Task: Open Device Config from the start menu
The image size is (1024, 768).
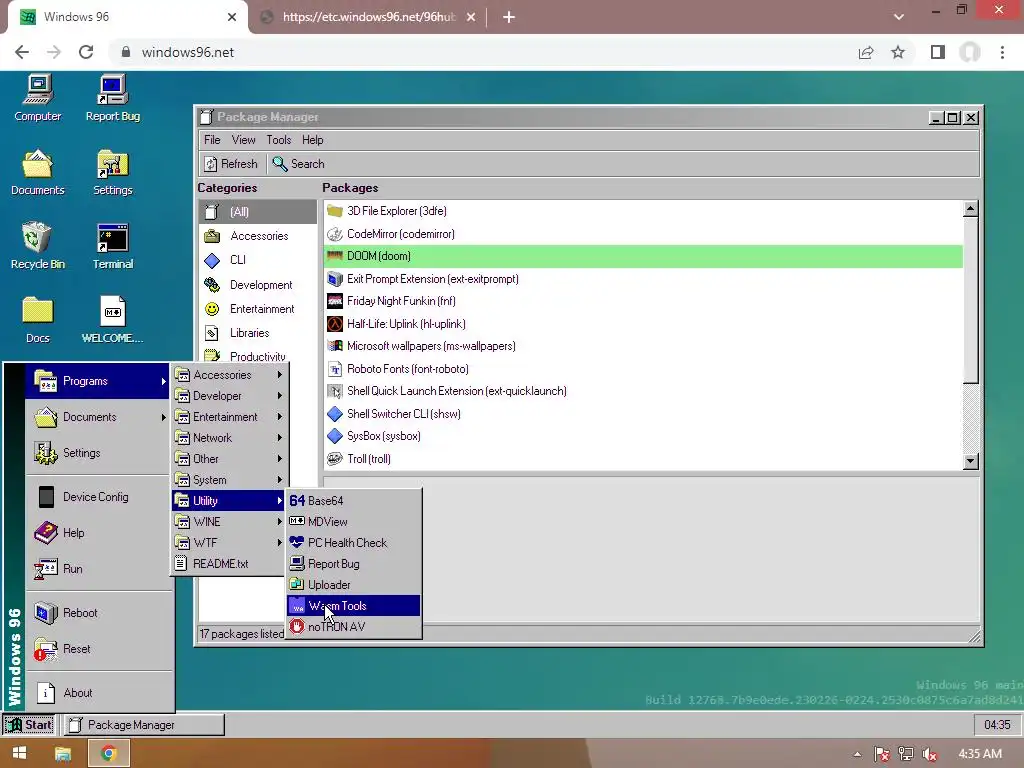Action: (97, 497)
